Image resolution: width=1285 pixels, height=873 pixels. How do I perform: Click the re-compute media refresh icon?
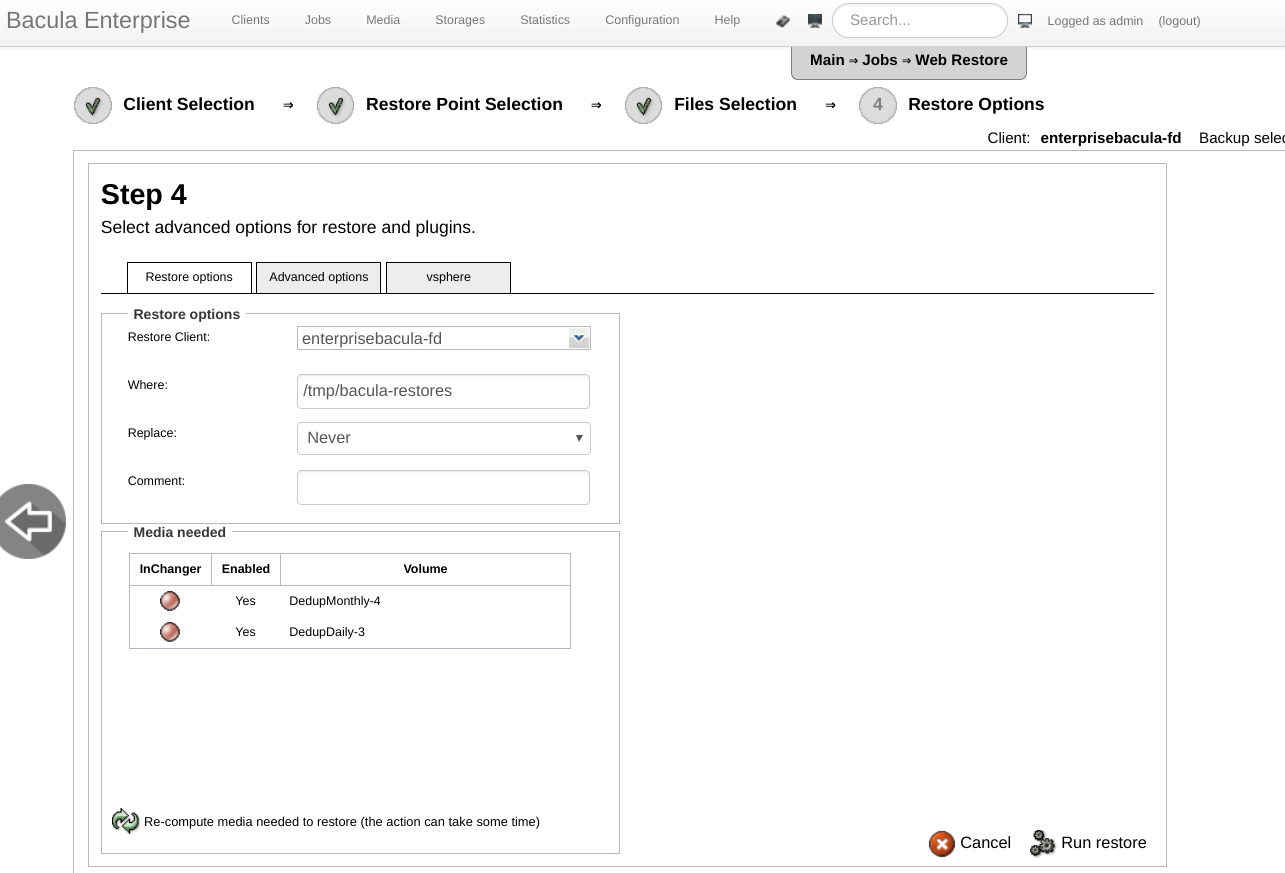pyautogui.click(x=125, y=821)
